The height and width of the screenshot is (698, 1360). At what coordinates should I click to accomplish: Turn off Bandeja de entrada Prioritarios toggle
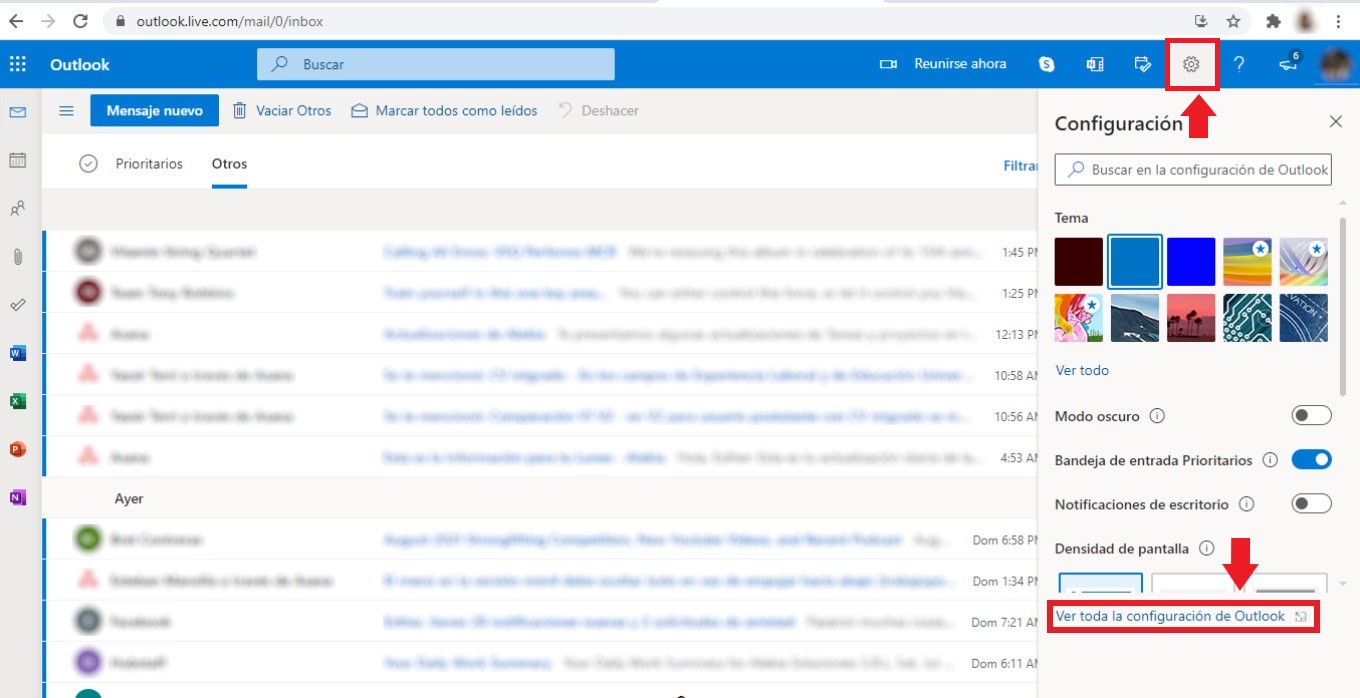coord(1311,460)
